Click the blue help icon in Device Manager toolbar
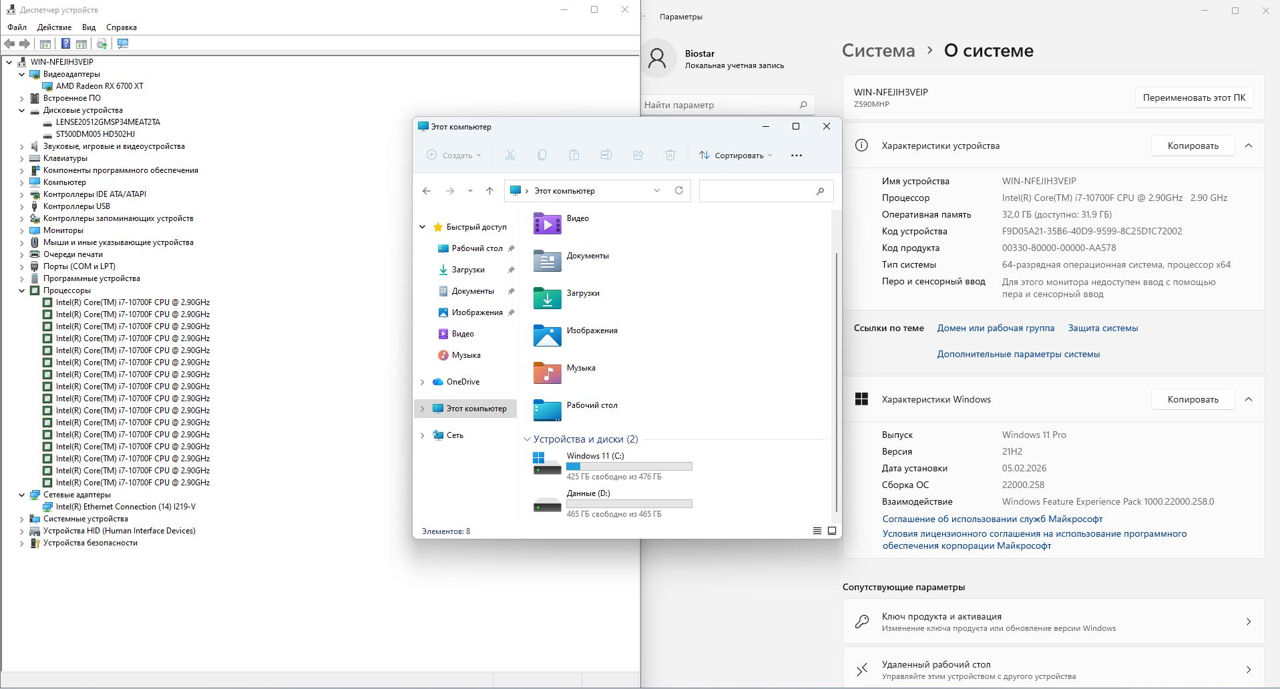This screenshot has width=1280, height=689. [66, 44]
